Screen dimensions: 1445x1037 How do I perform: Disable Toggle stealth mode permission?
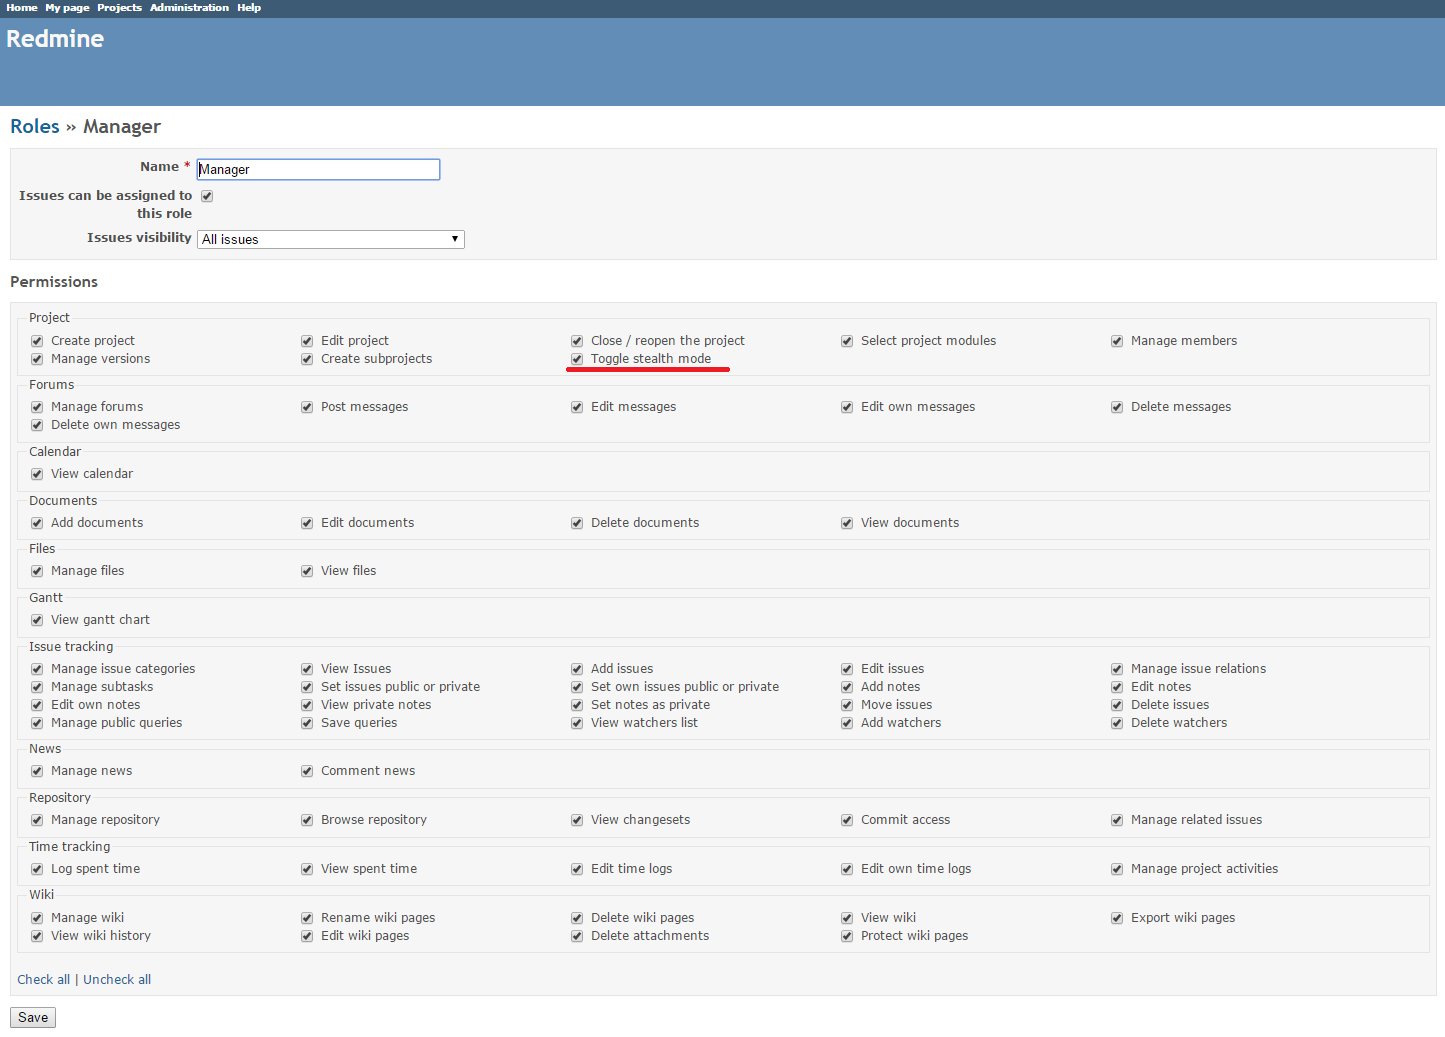click(577, 359)
